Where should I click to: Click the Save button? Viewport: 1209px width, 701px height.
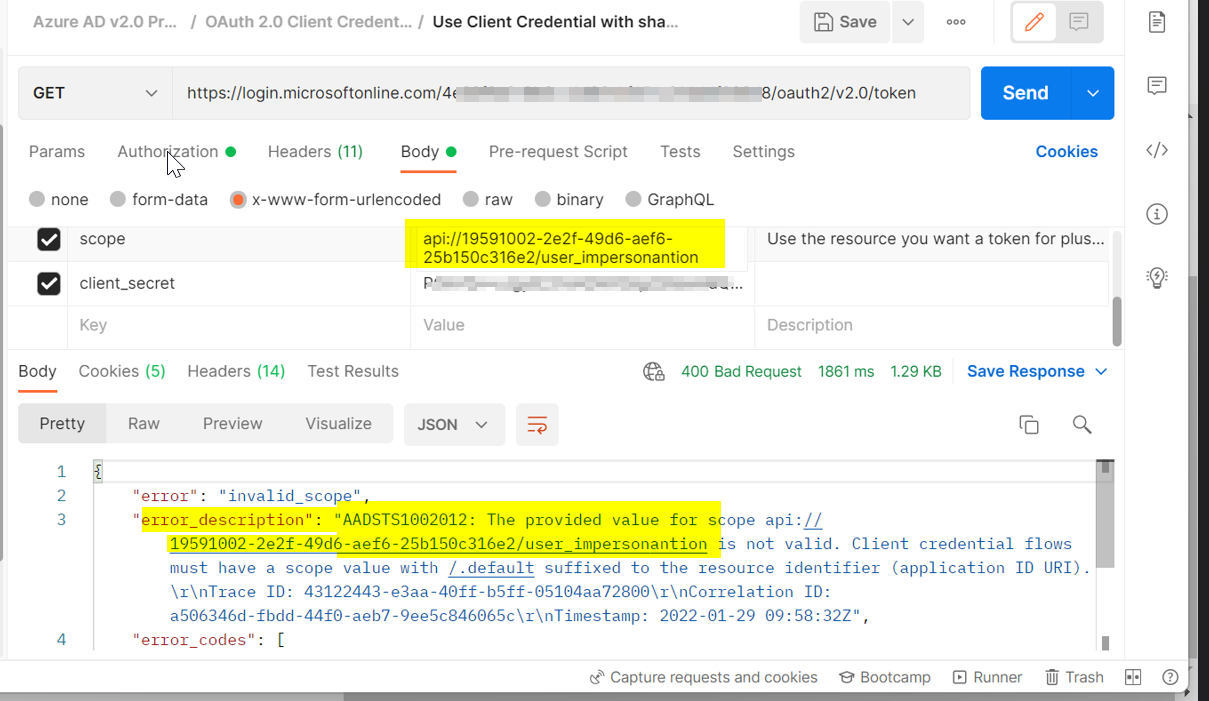point(845,22)
